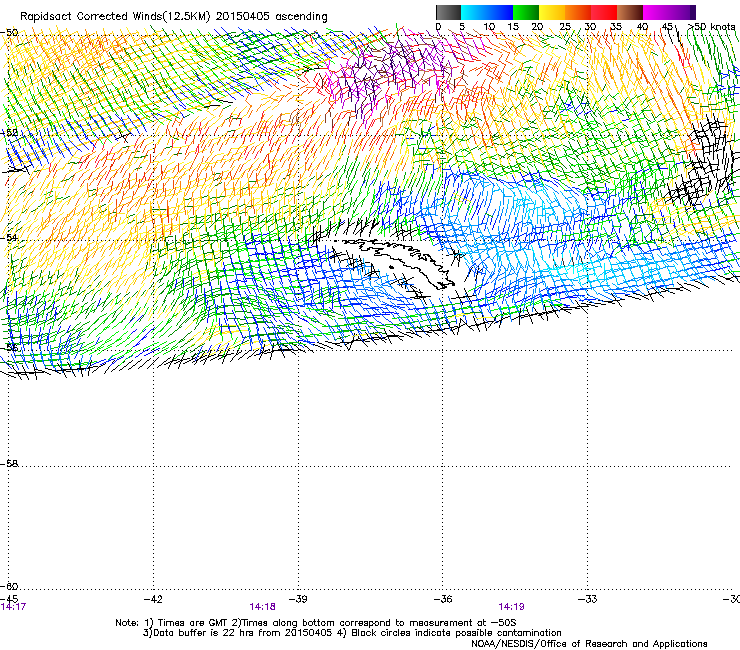740x650 pixels.
Task: Click the black island outline on the map
Action: [x=396, y=263]
